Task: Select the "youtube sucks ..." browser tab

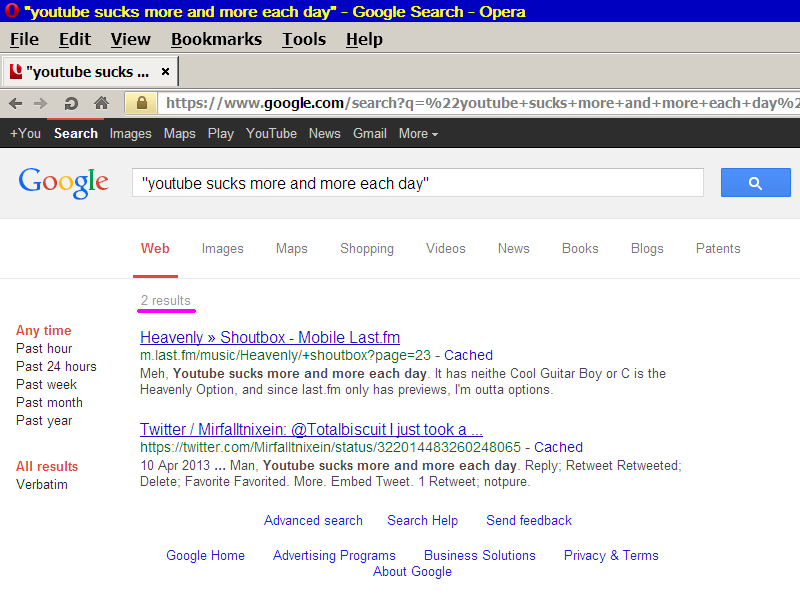Action: tap(90, 71)
